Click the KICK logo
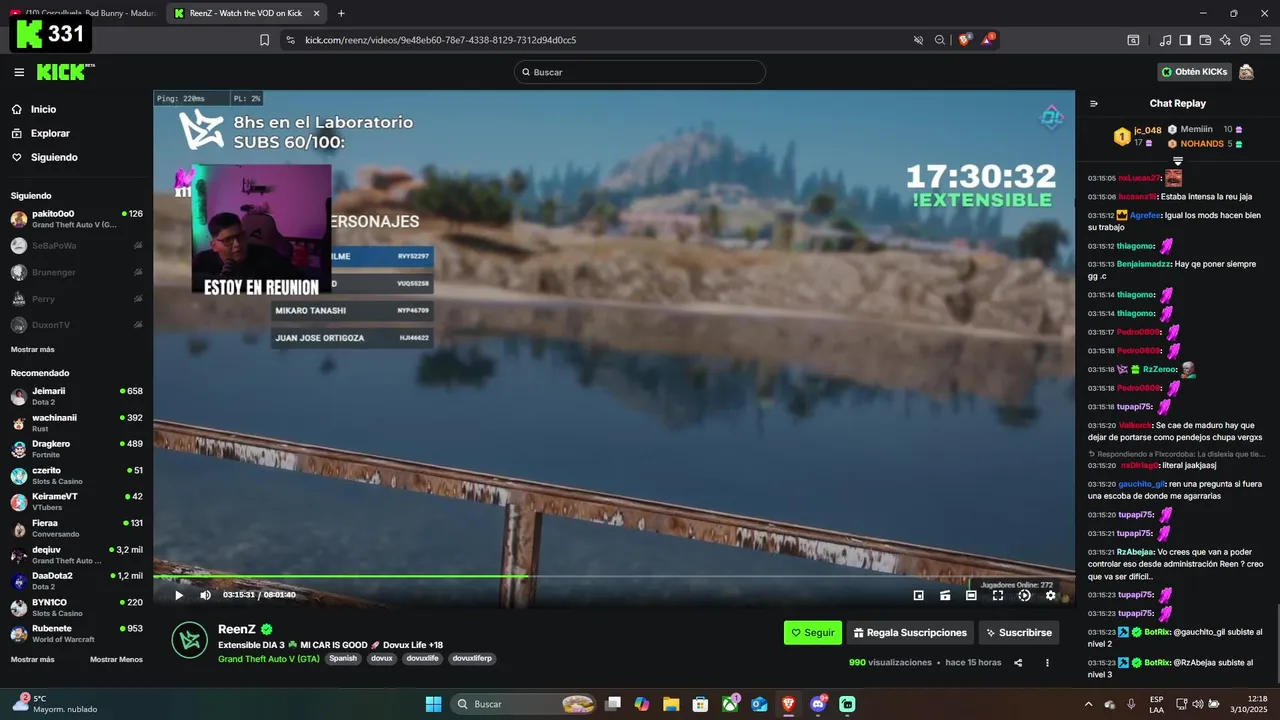The width and height of the screenshot is (1280, 720). (x=61, y=72)
